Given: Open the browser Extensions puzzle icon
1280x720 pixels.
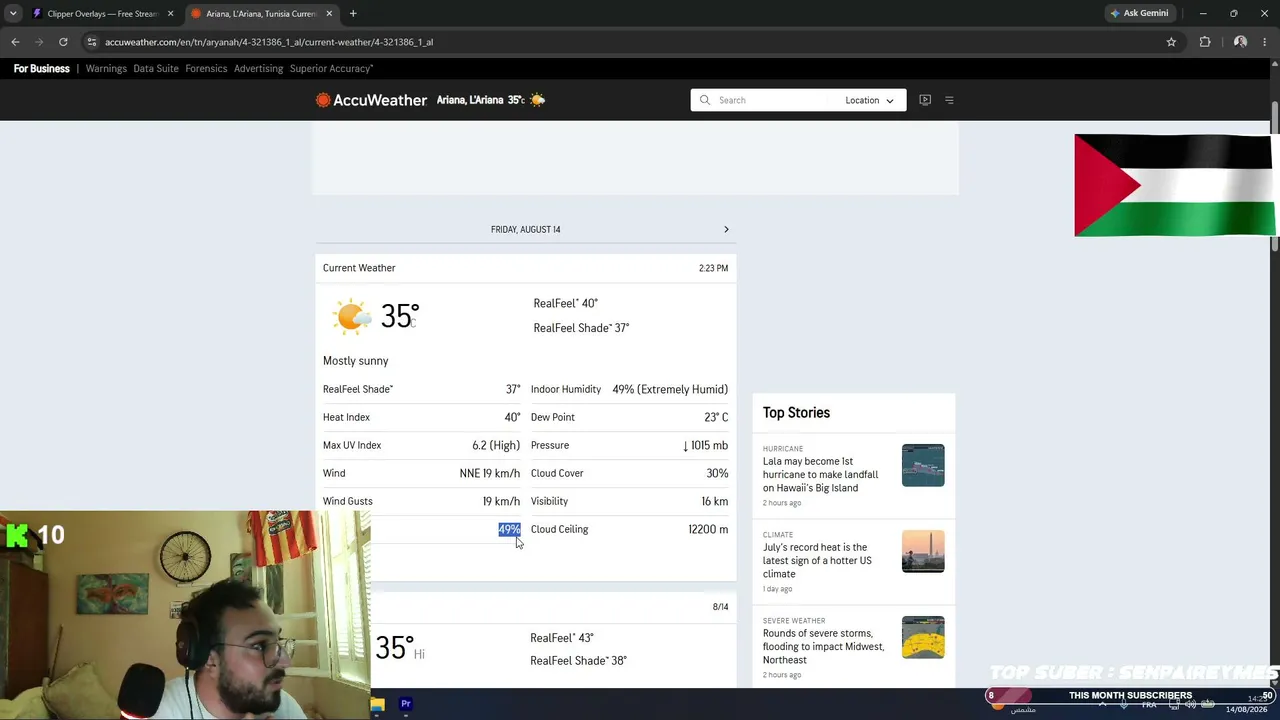Looking at the screenshot, I should tap(1205, 42).
